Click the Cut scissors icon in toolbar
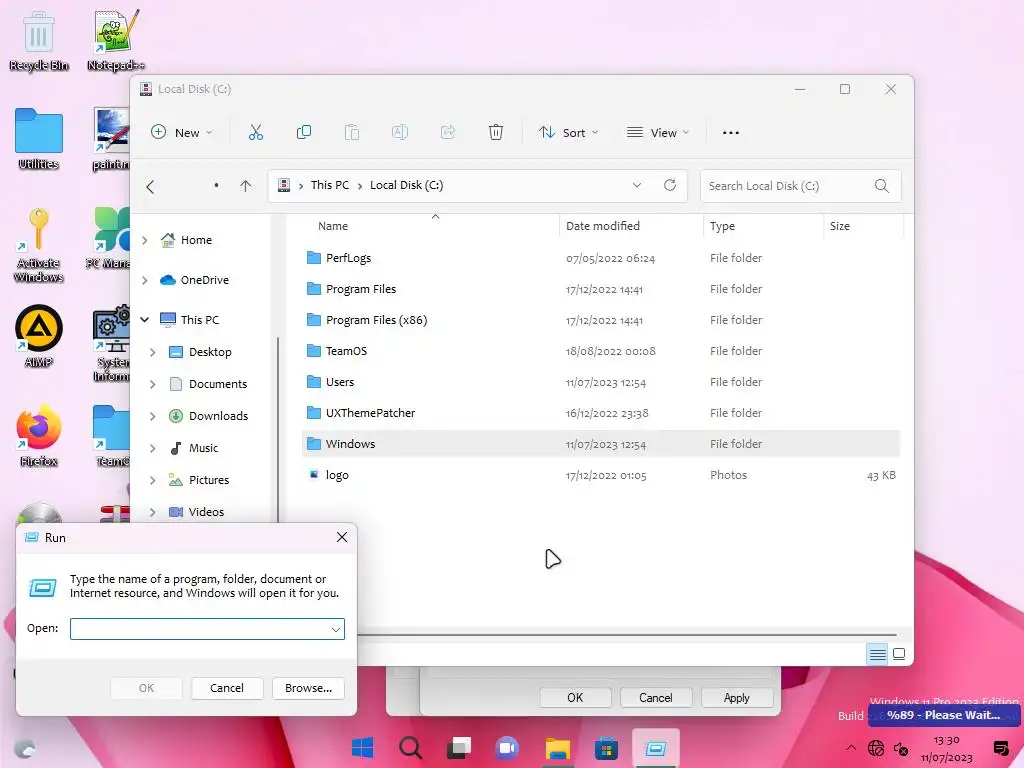 click(255, 133)
